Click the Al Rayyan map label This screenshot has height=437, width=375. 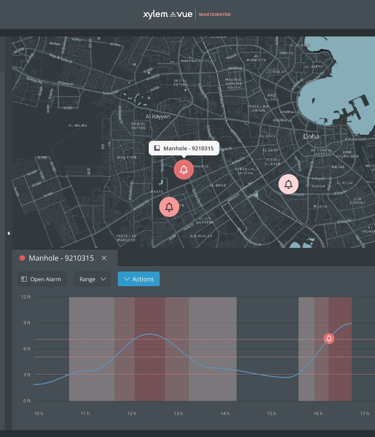click(158, 116)
